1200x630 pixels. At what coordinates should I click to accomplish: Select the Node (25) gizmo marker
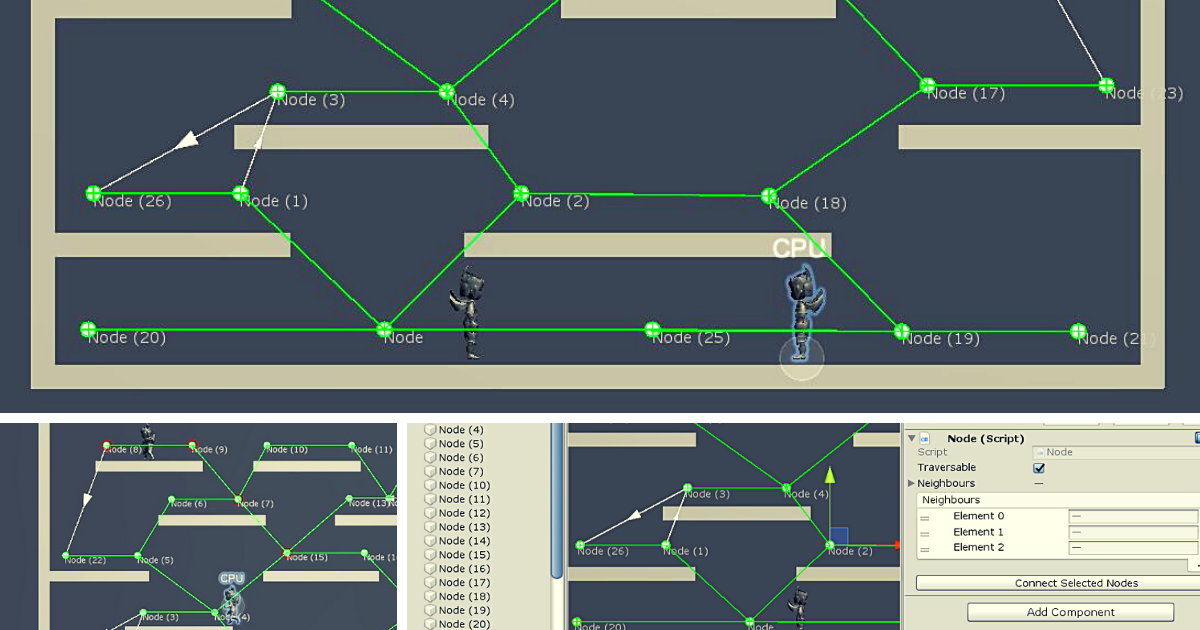651,327
